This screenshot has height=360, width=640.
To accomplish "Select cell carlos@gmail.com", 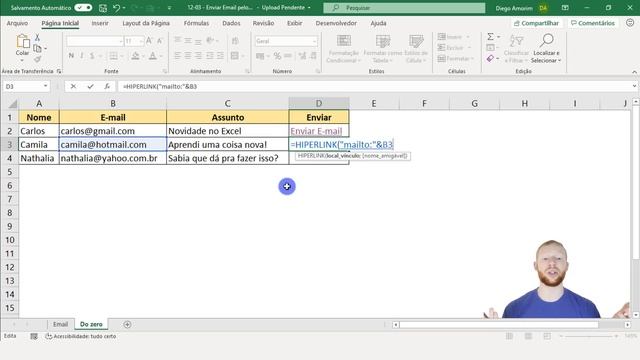I will [113, 131].
